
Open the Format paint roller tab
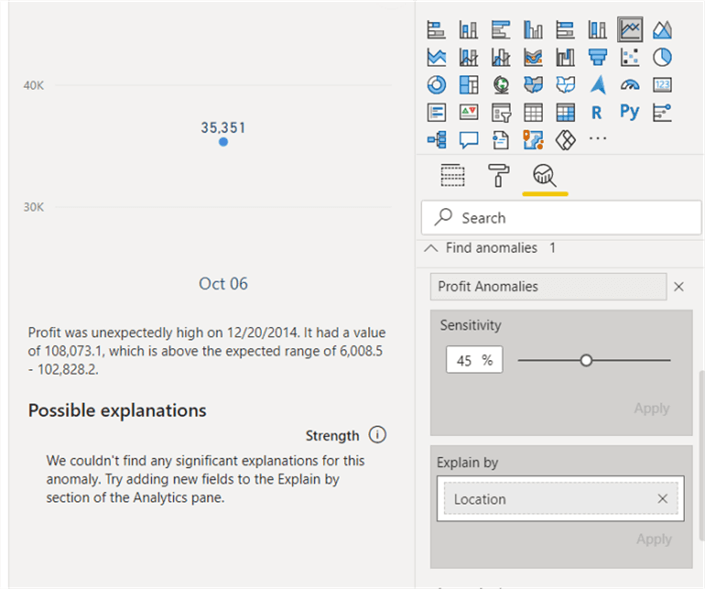tap(498, 176)
